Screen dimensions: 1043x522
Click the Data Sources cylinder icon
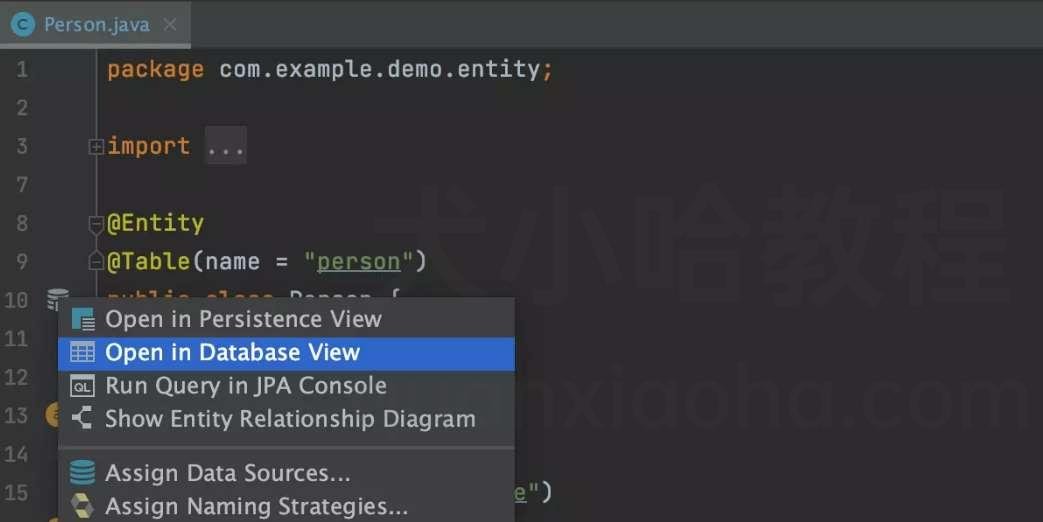tap(82, 473)
